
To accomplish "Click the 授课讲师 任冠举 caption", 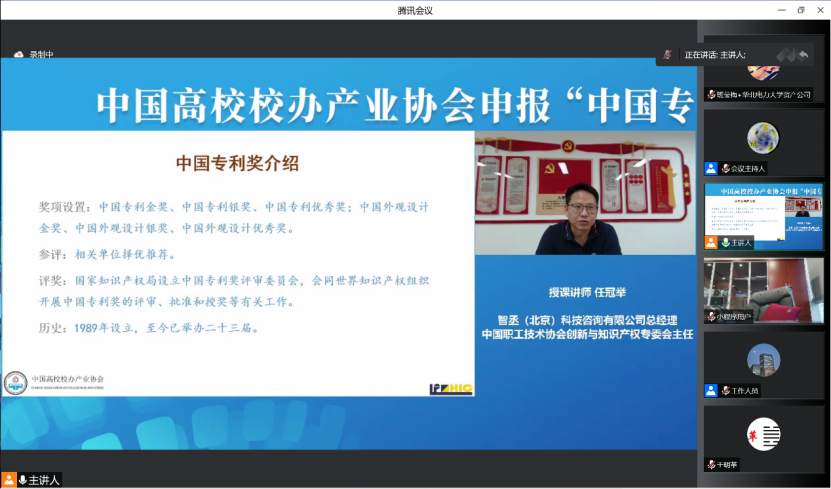I will click(587, 292).
